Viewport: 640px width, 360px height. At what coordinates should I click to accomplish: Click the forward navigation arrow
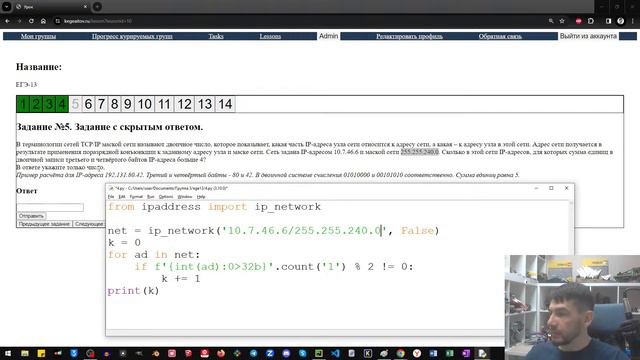click(19, 21)
